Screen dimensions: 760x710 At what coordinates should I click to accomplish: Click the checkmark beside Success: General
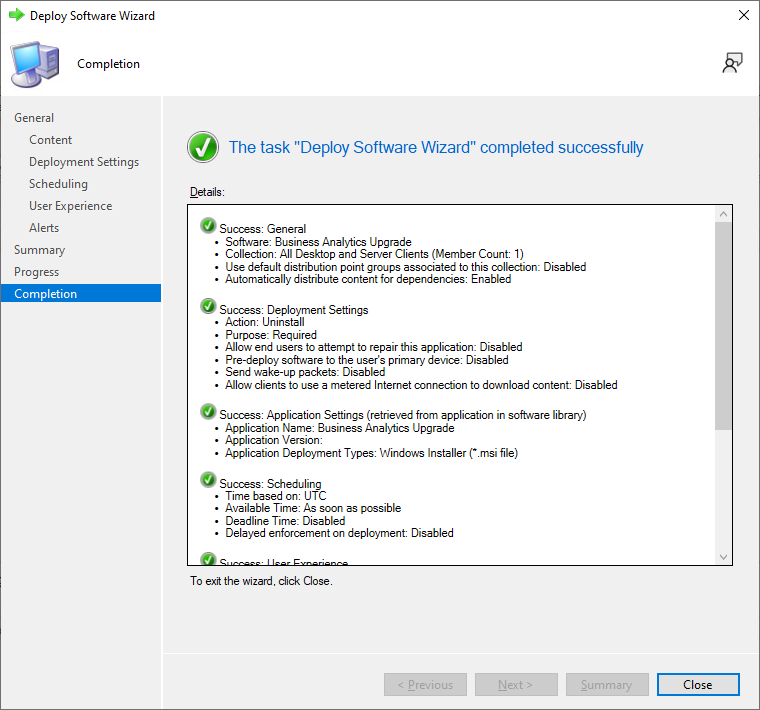pyautogui.click(x=208, y=226)
